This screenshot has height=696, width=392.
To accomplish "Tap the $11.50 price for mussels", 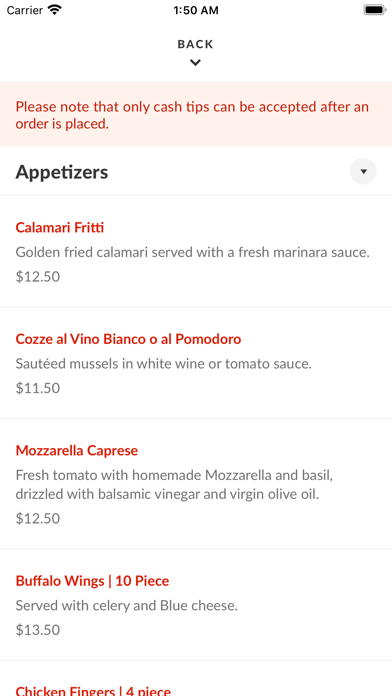I will coord(38,388).
